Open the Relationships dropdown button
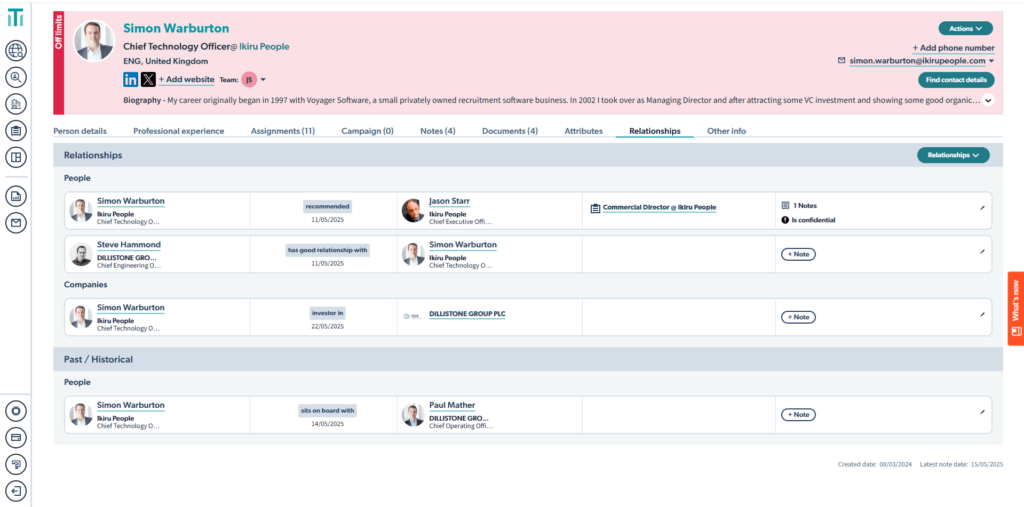1024x507 pixels. (953, 155)
